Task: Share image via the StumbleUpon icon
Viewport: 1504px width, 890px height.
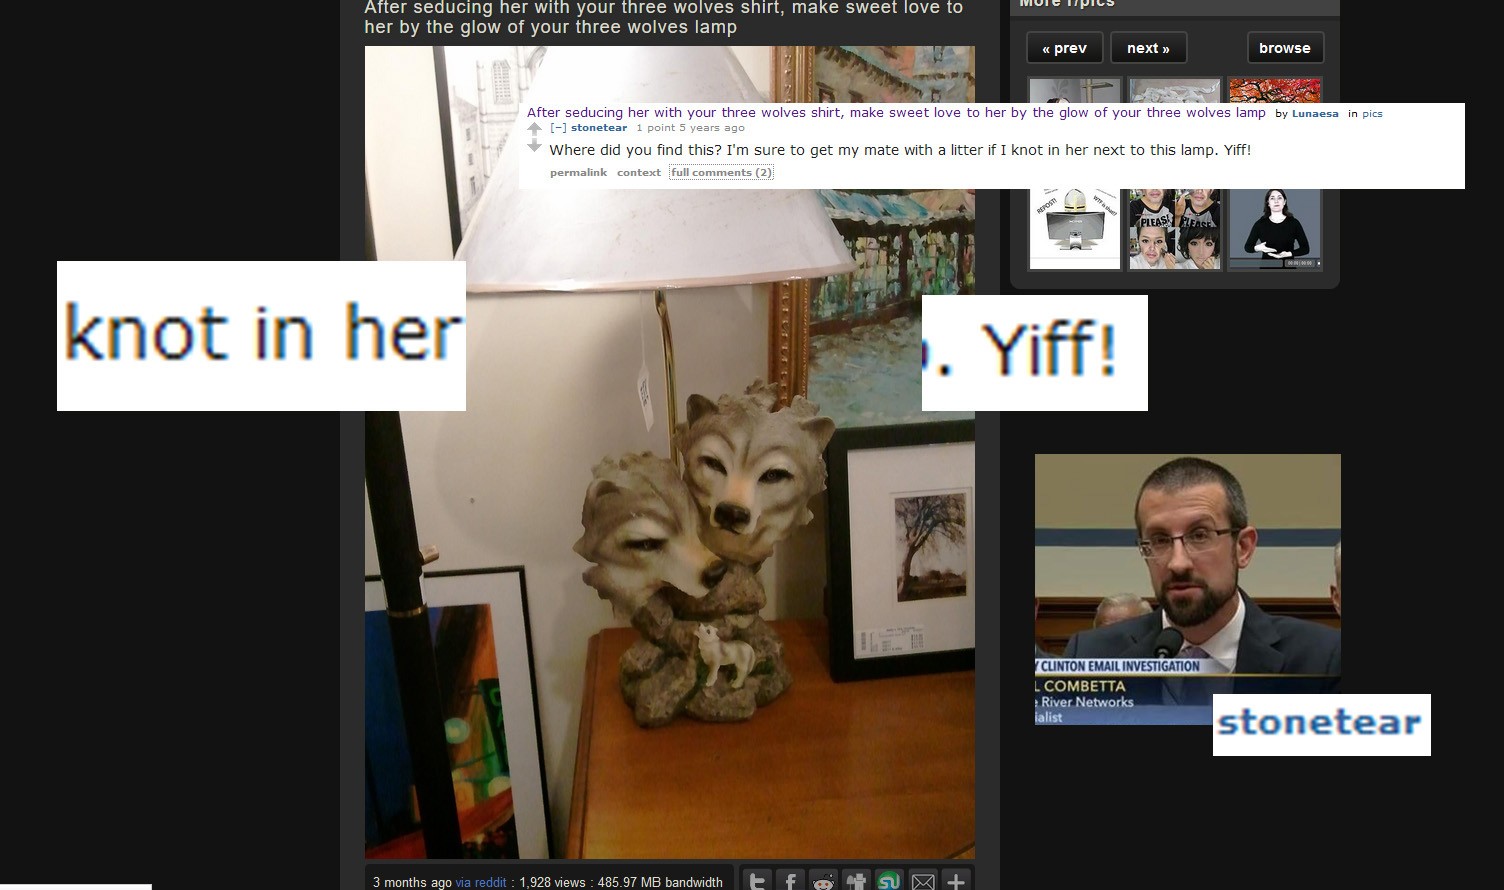Action: point(890,882)
